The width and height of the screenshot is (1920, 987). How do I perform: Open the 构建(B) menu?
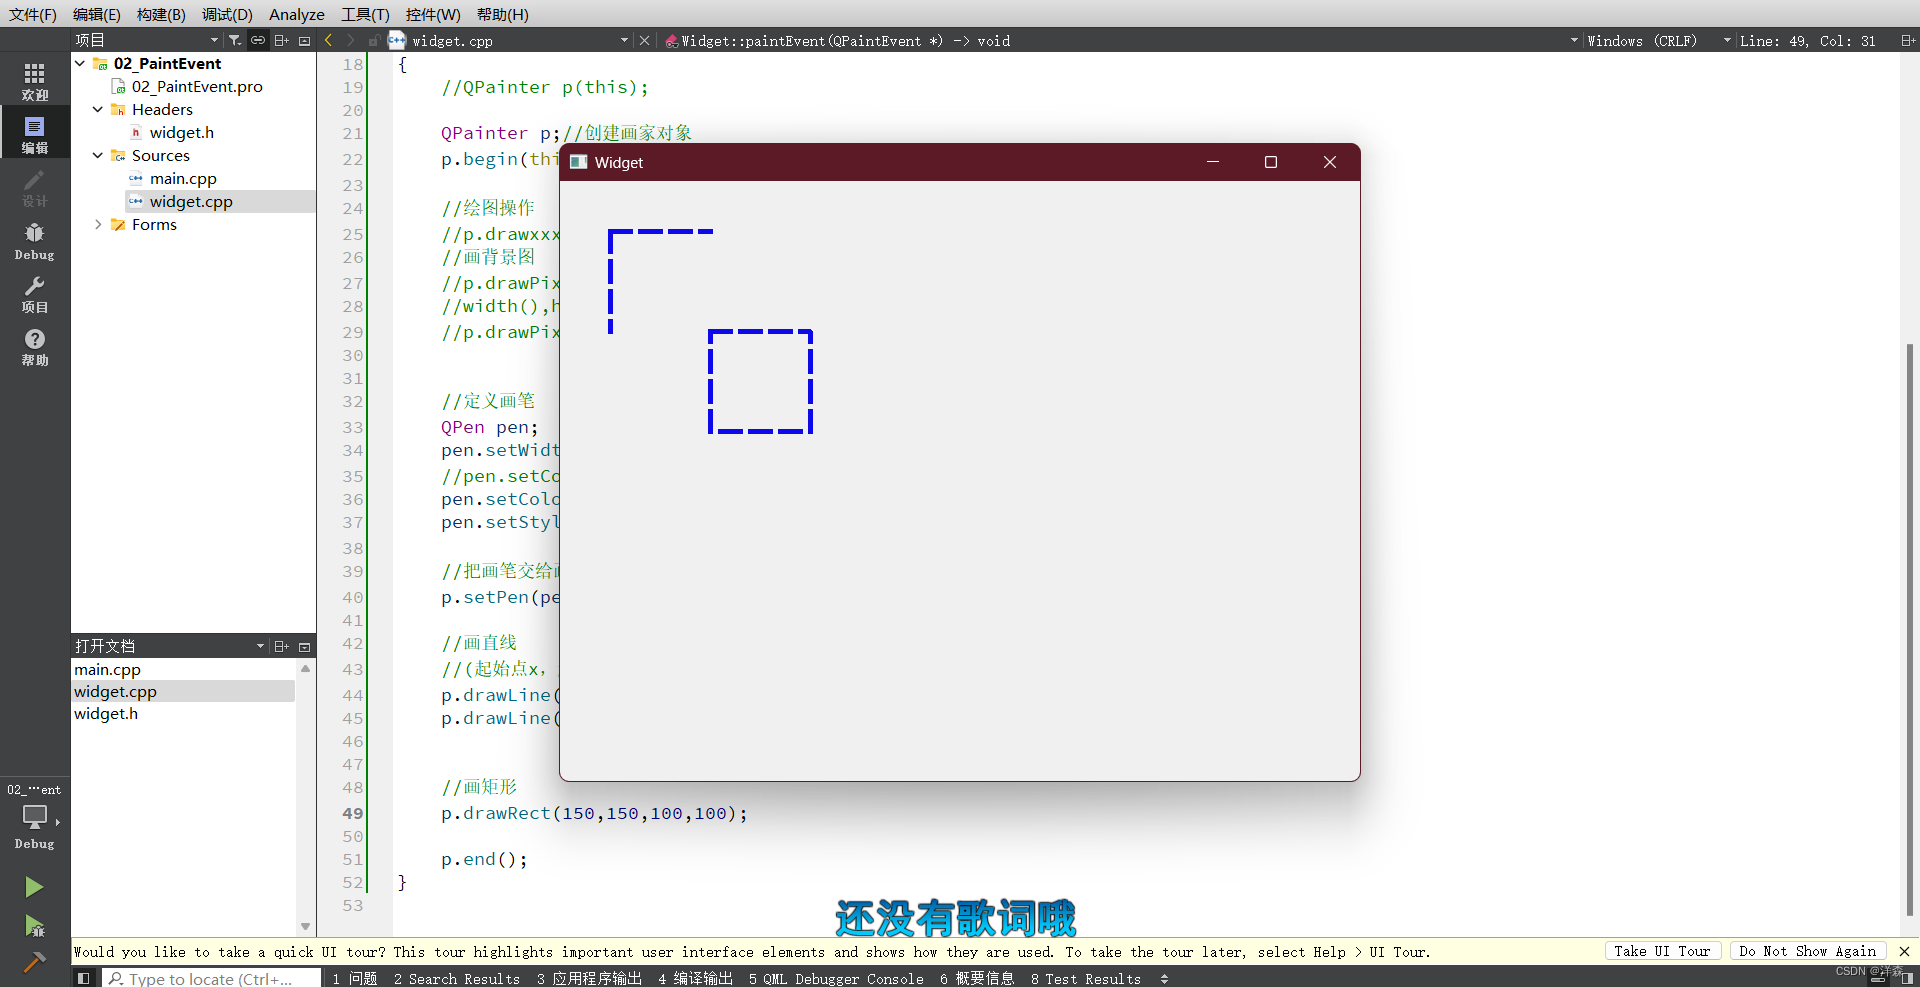point(161,14)
